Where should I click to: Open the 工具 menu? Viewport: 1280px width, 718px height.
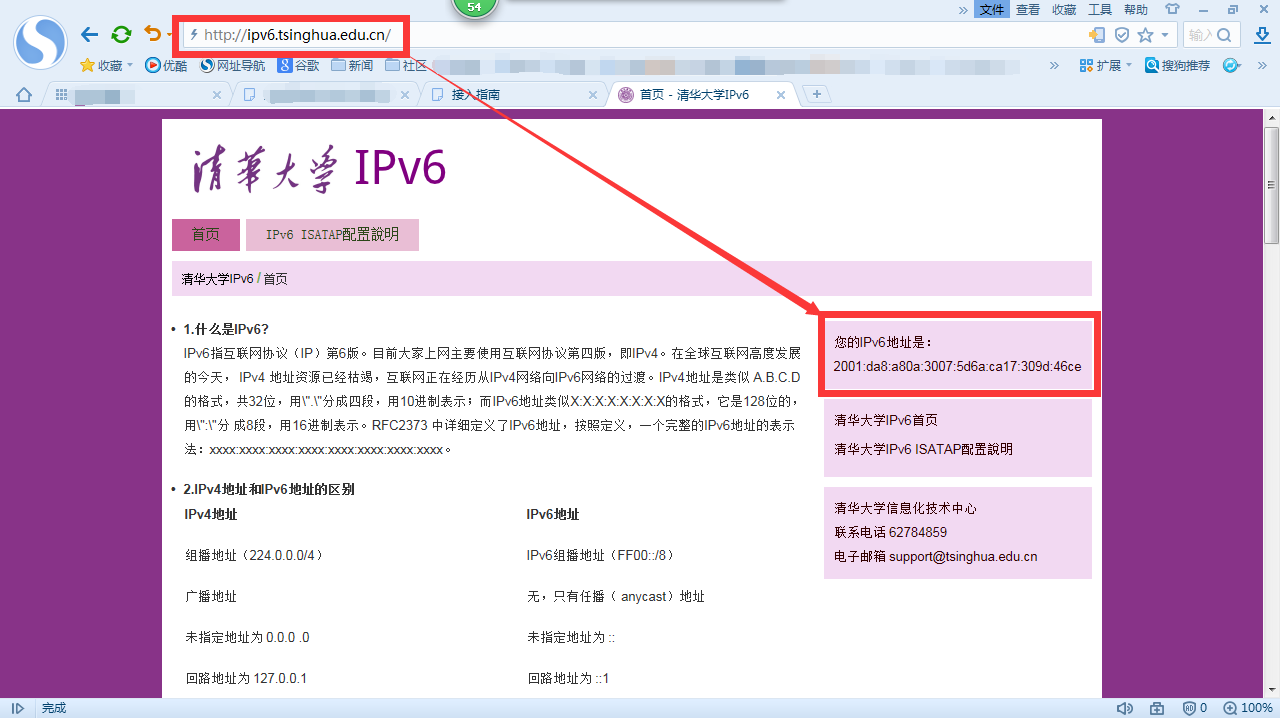coord(1100,9)
